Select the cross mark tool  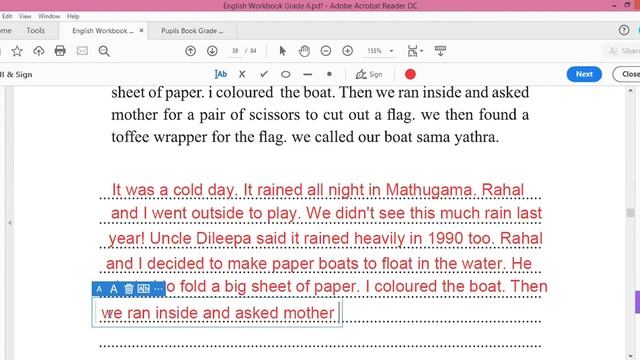pos(242,74)
